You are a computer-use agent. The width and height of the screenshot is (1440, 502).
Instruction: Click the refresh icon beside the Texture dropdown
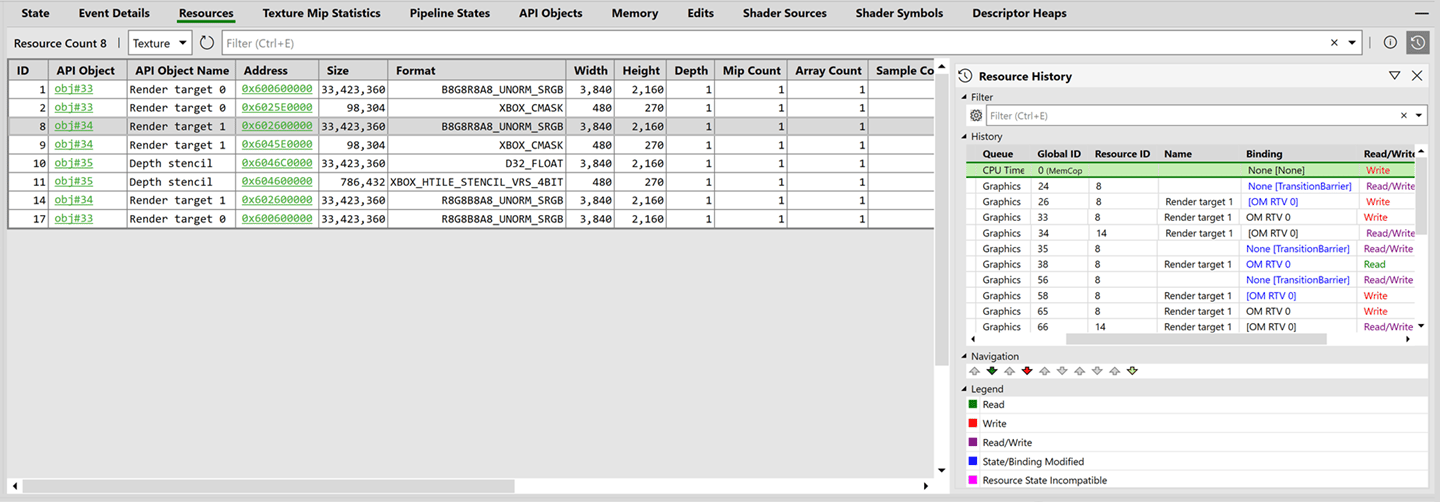pyautogui.click(x=207, y=43)
